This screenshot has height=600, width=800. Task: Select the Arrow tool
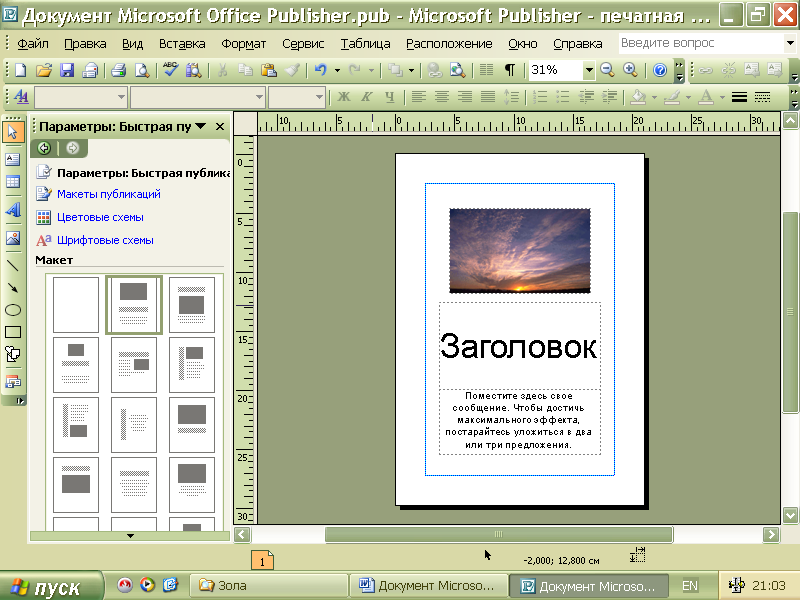(13, 288)
